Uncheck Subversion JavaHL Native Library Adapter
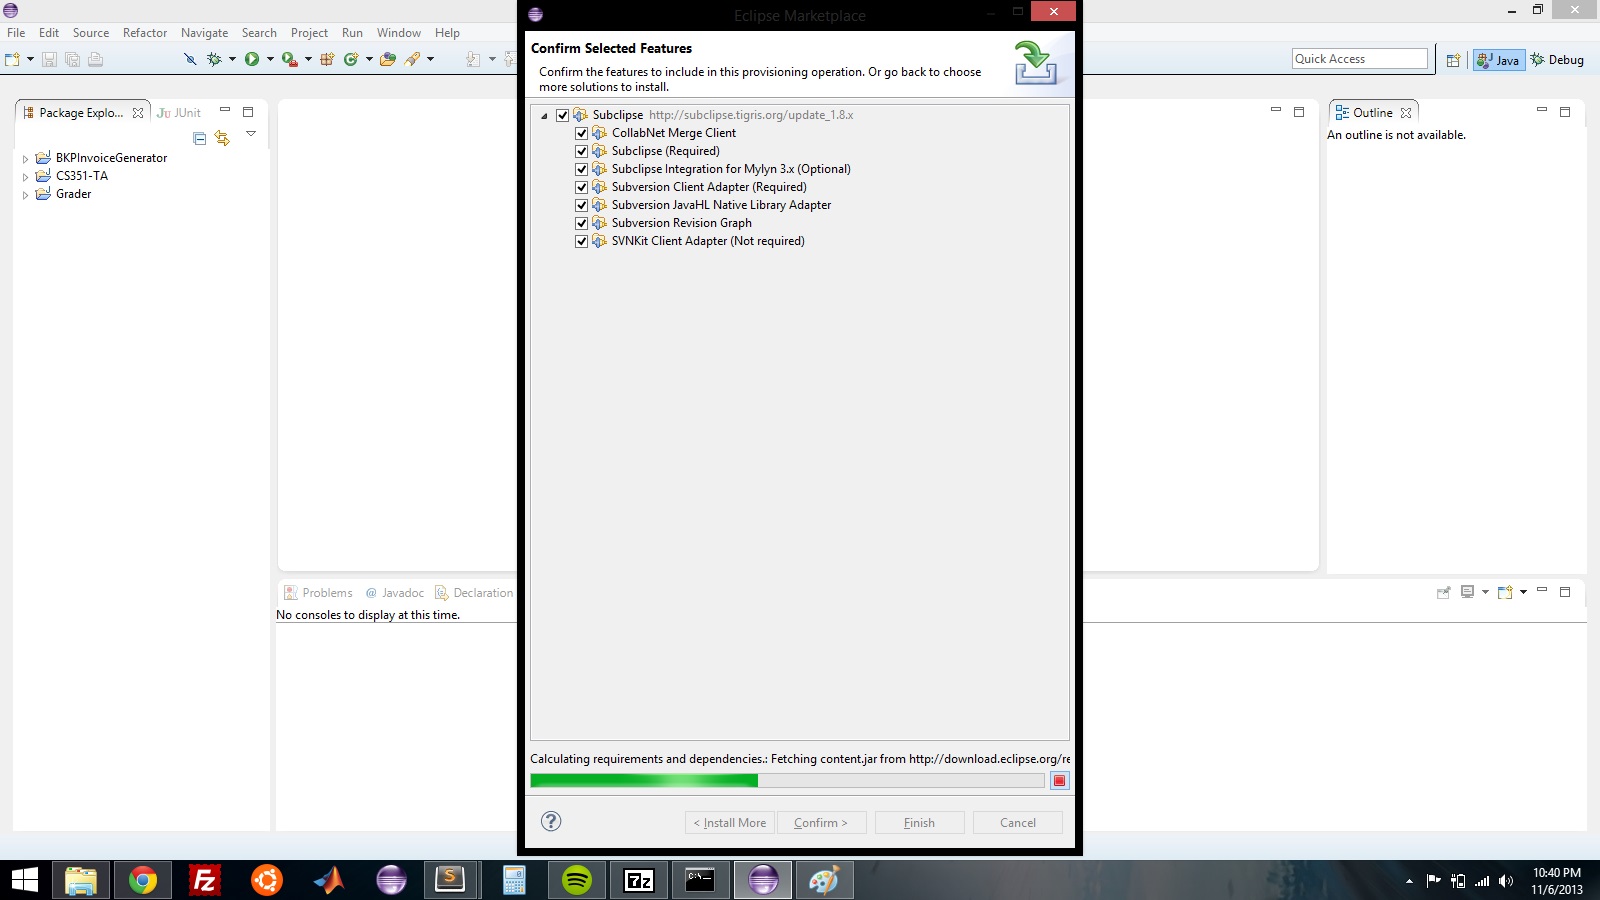This screenshot has width=1600, height=900. tap(581, 205)
